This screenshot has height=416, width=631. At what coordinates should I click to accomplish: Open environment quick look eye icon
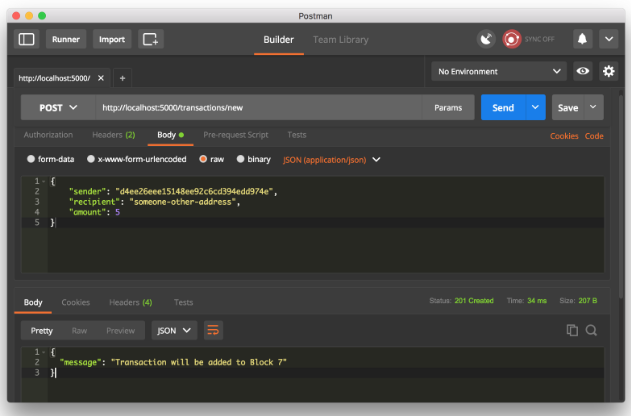click(x=584, y=72)
